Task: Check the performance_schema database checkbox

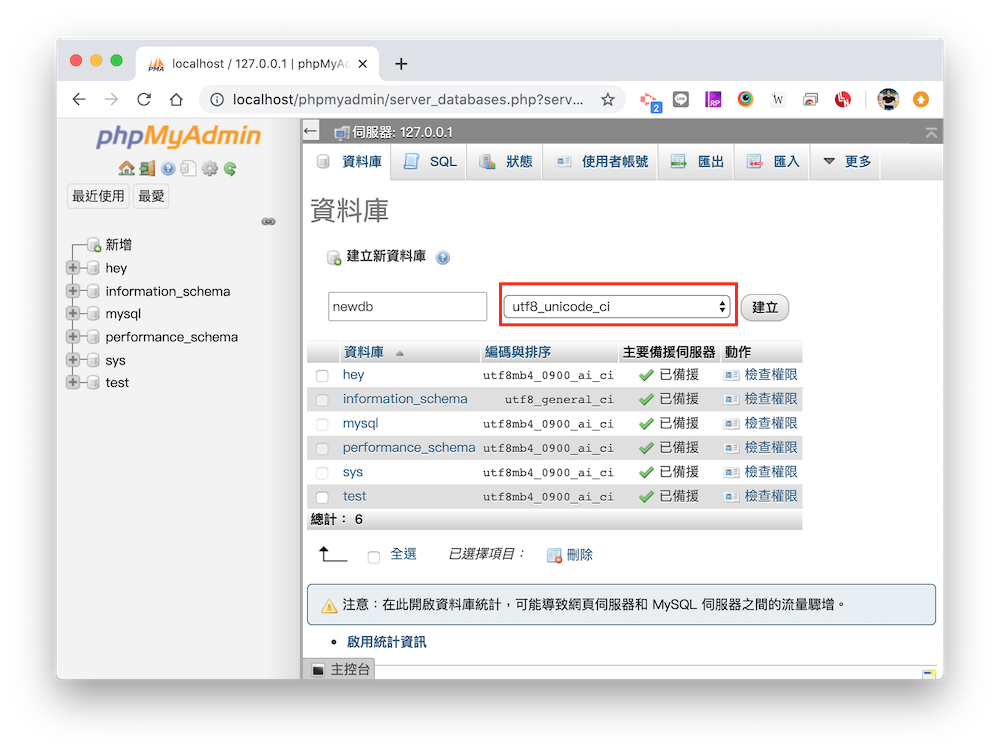Action: pyautogui.click(x=322, y=448)
